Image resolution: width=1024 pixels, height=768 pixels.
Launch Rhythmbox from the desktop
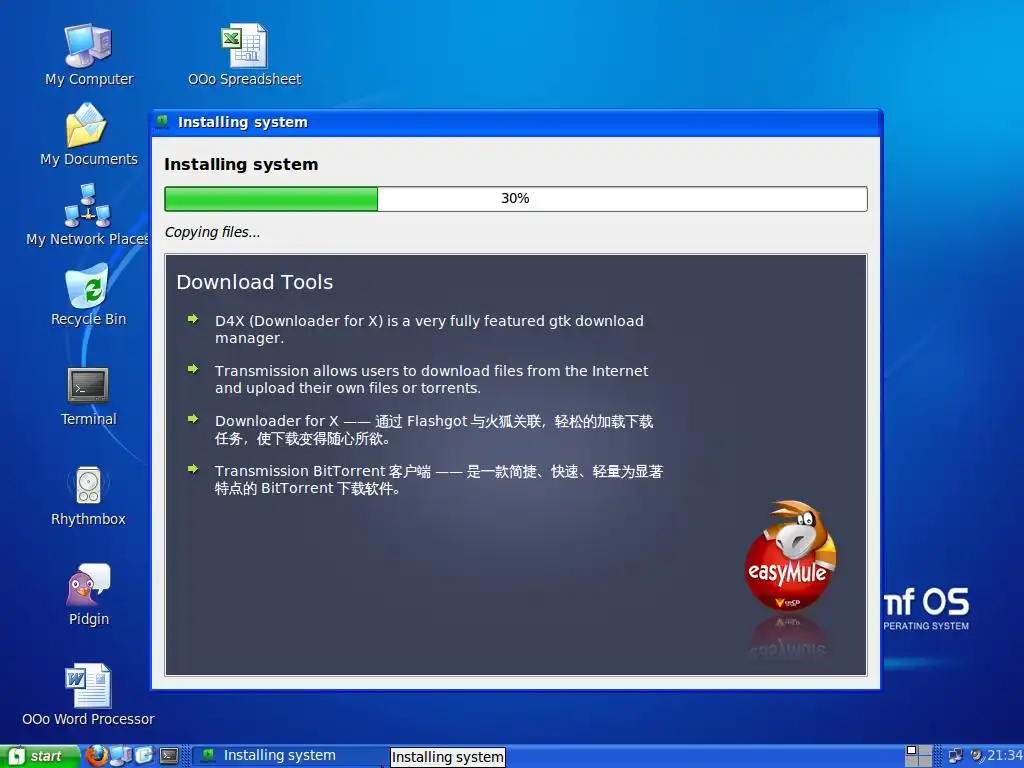[x=88, y=496]
